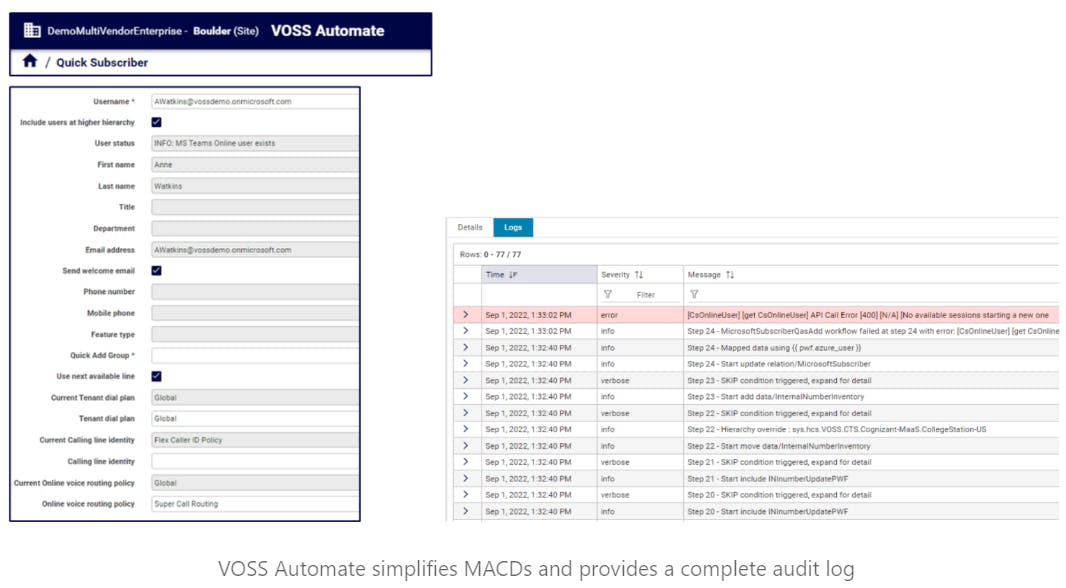Expand the Mapped data using pwf.azure_user row
1066x588 pixels.
pyautogui.click(x=465, y=347)
